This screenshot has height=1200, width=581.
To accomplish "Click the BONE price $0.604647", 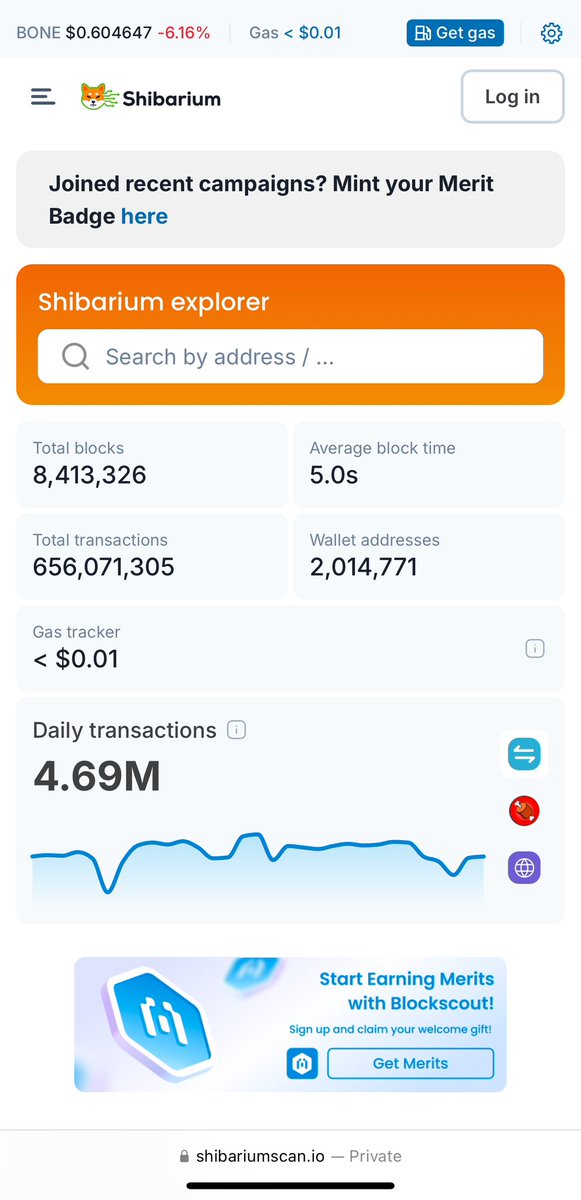I will coord(109,33).
